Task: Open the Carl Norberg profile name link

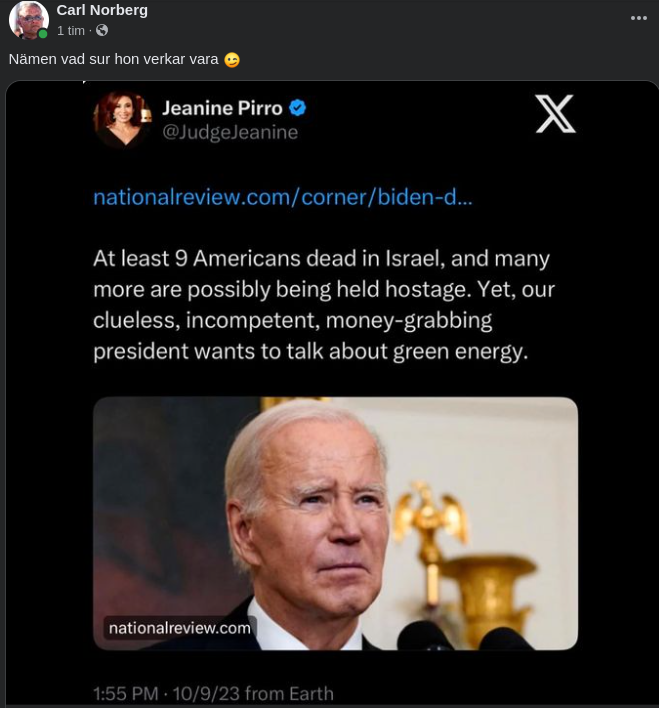Action: click(102, 10)
